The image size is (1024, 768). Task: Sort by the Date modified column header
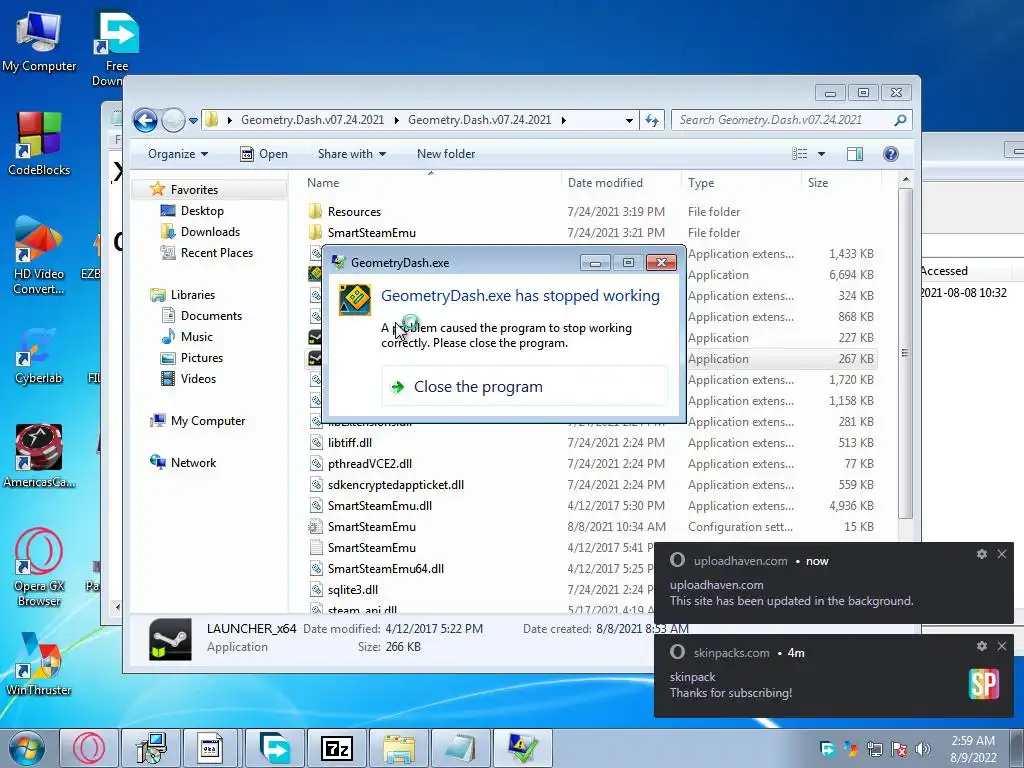(x=605, y=183)
